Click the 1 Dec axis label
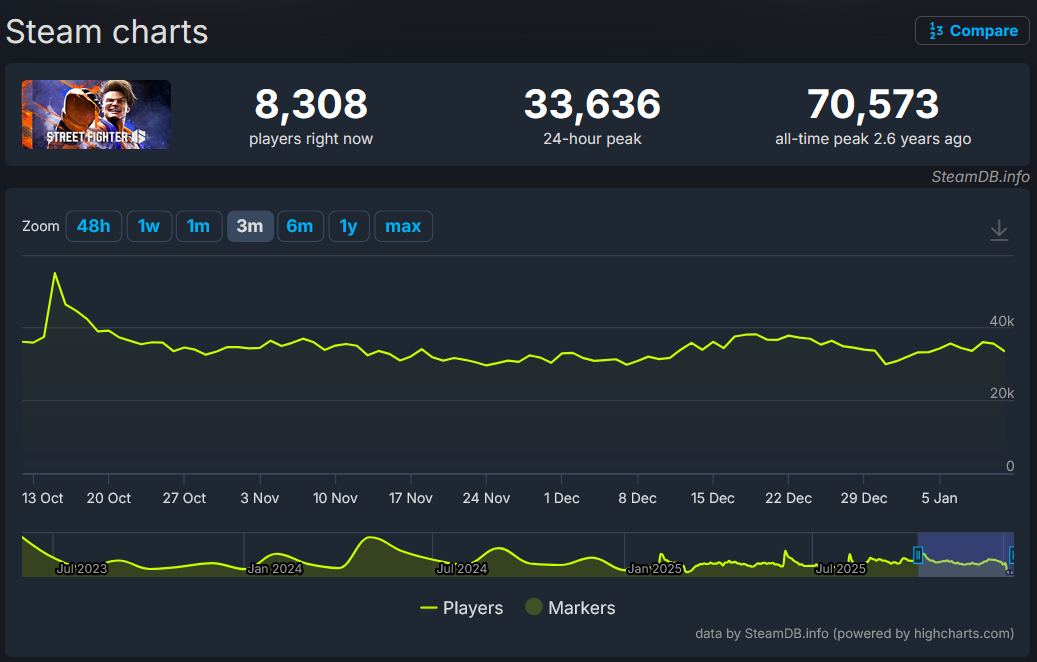 (x=561, y=498)
